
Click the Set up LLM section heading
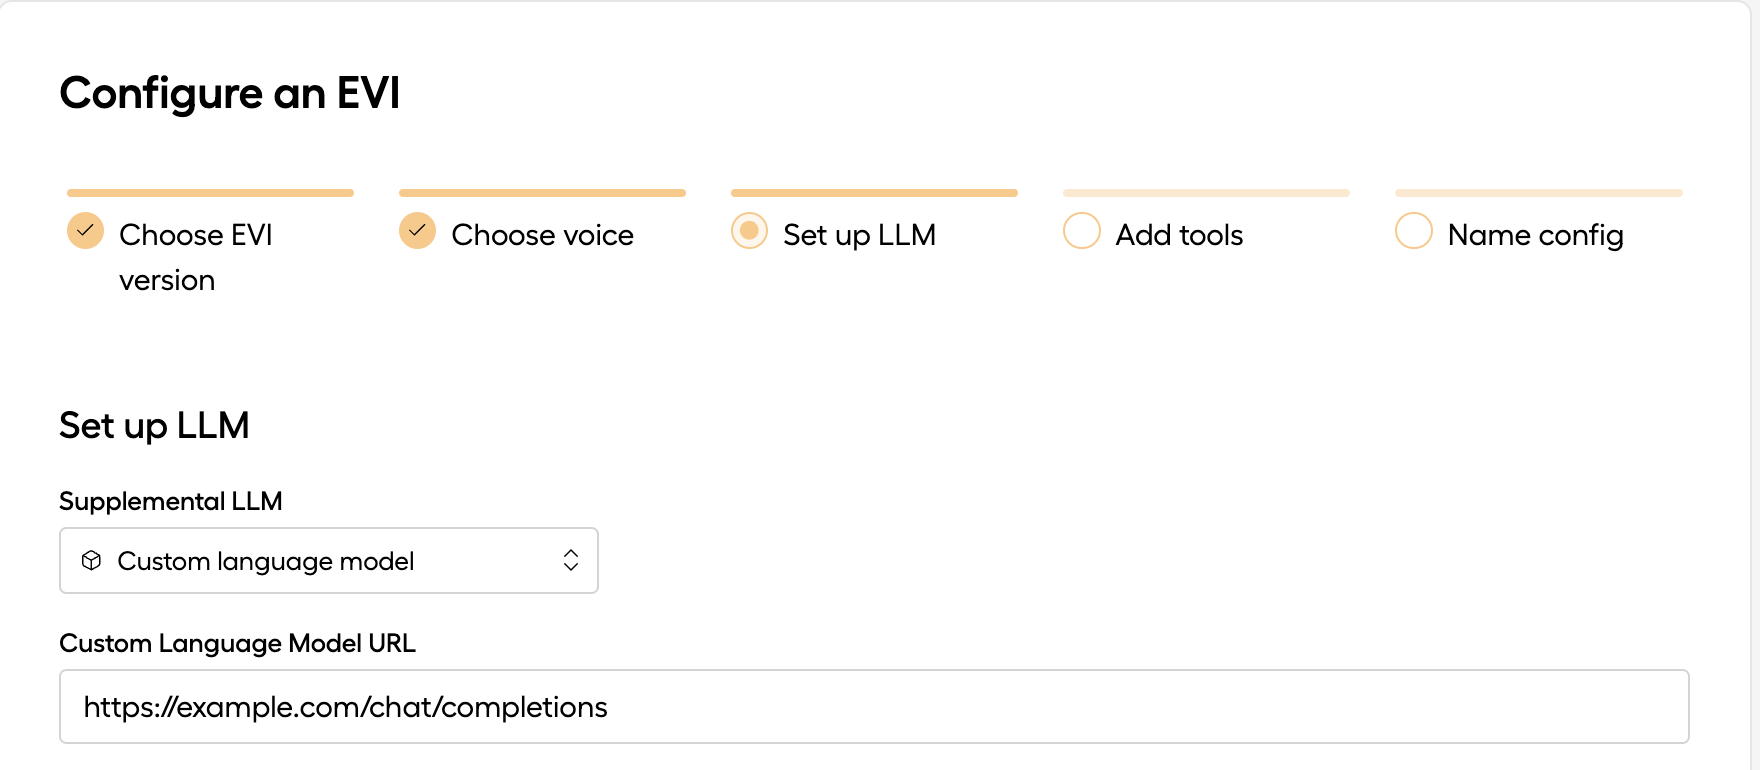pos(155,425)
